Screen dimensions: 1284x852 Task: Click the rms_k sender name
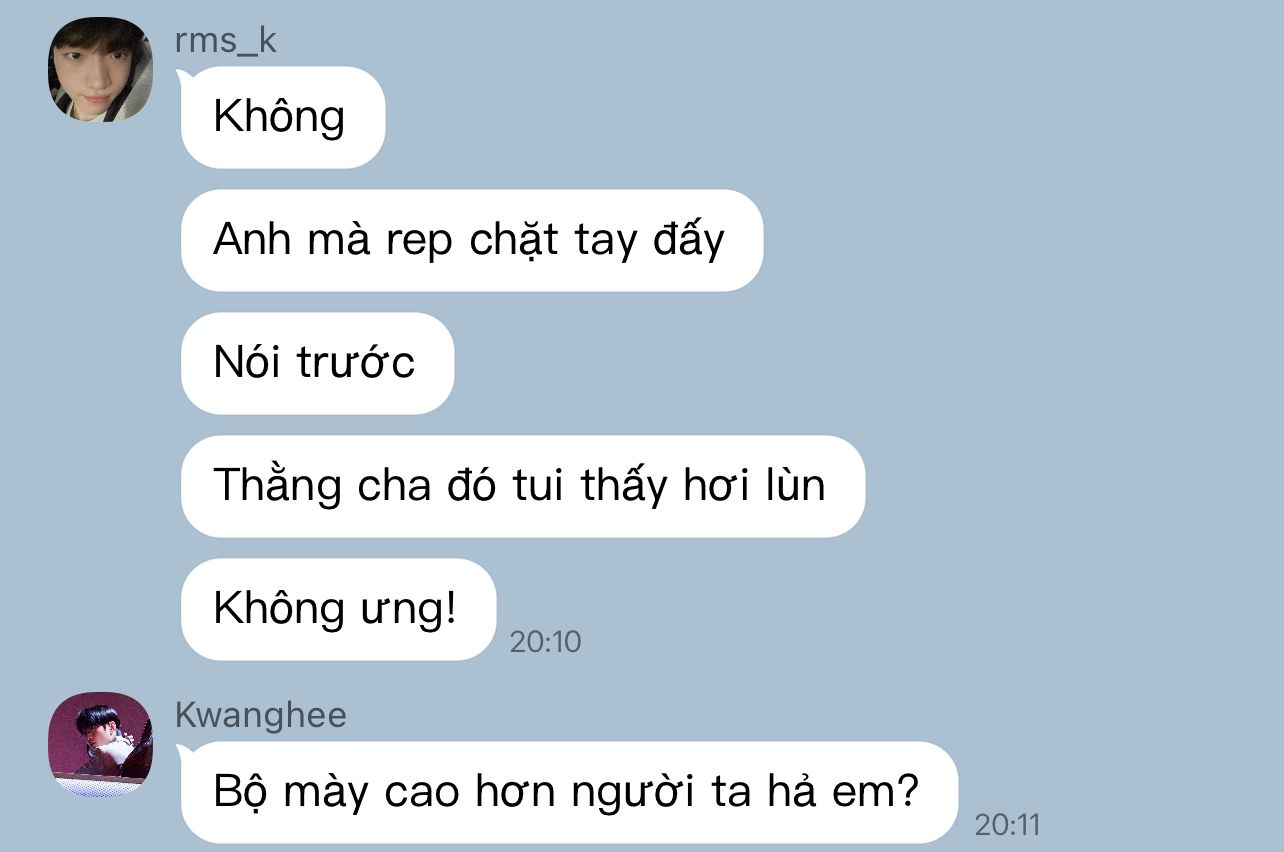[225, 42]
